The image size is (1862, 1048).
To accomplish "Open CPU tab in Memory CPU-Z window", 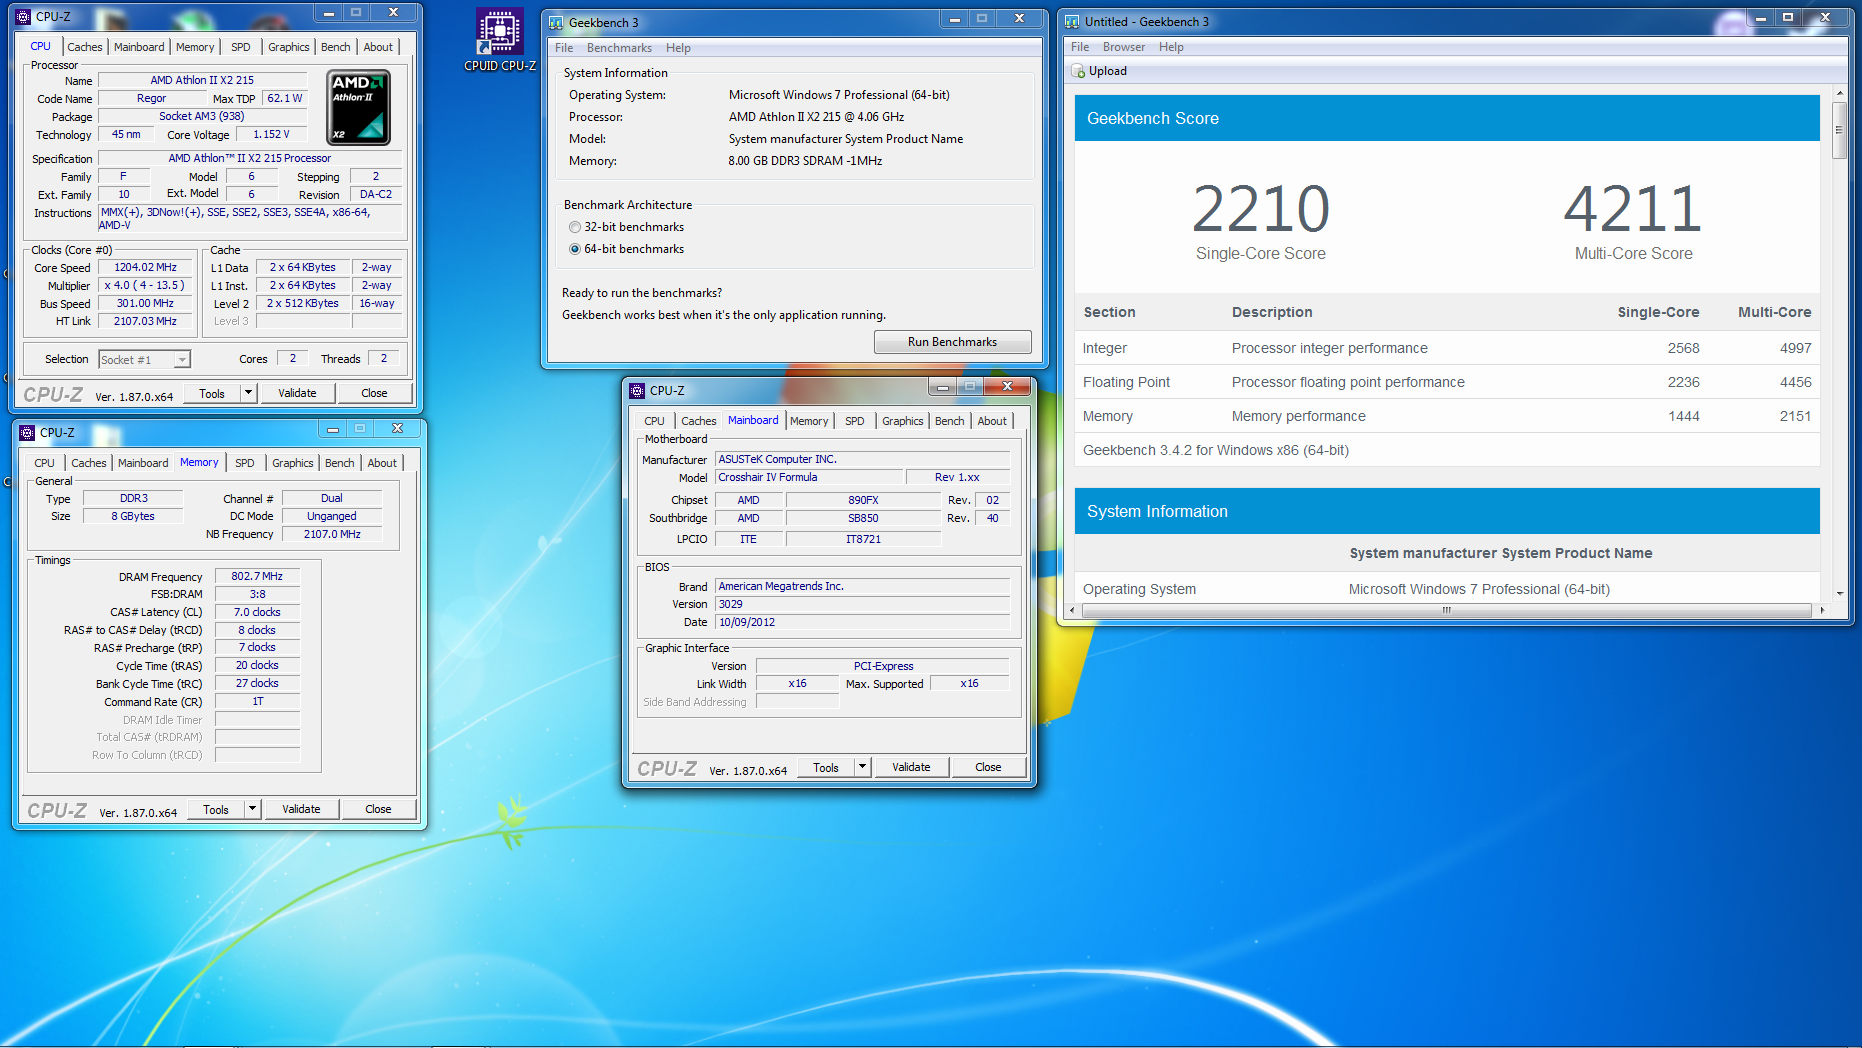I will click(44, 463).
